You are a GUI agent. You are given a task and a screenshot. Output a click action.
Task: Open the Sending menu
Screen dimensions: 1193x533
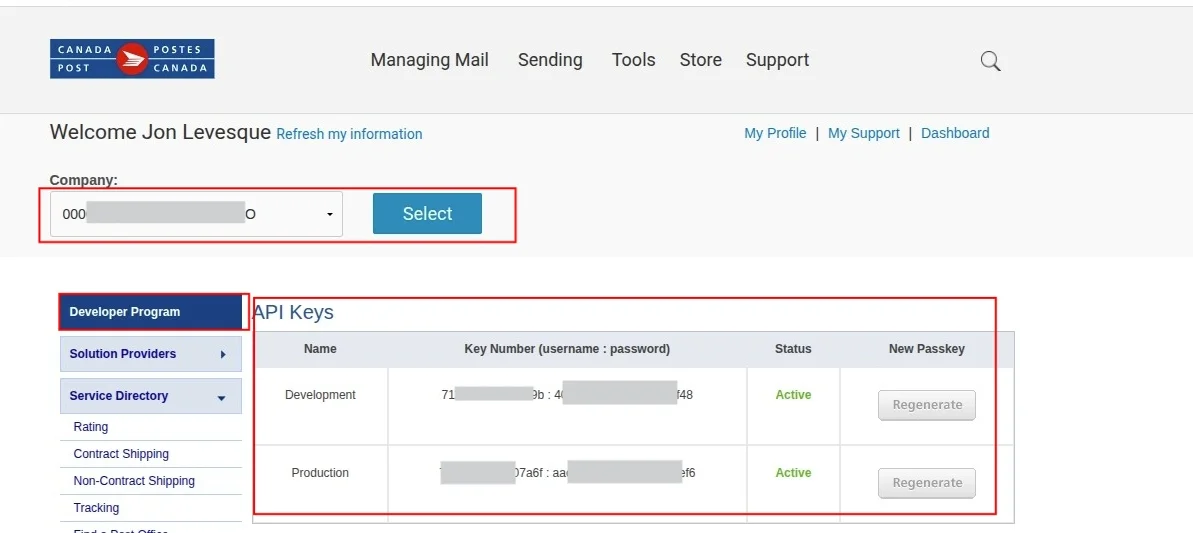click(550, 60)
